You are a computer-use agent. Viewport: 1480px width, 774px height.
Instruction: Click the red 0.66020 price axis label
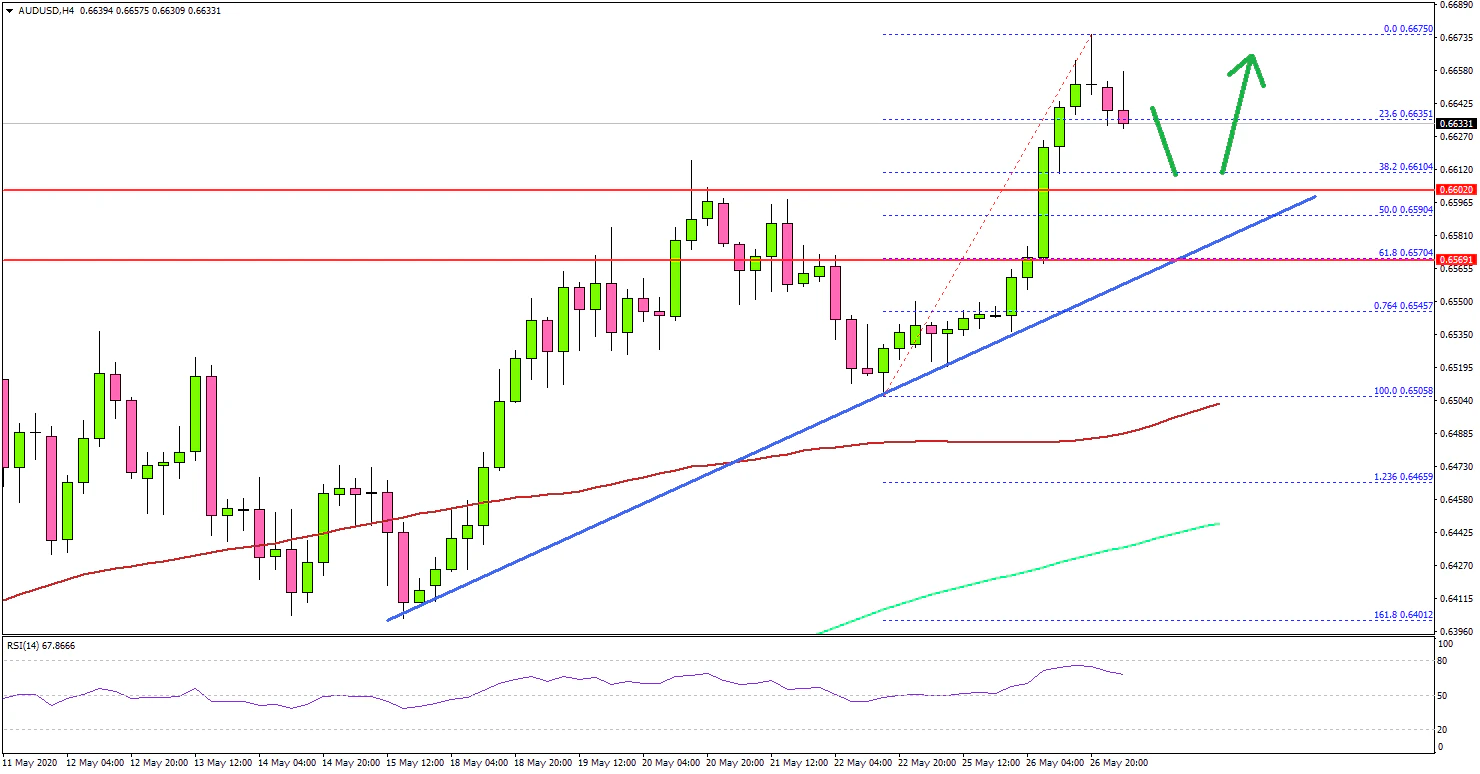coord(1456,189)
